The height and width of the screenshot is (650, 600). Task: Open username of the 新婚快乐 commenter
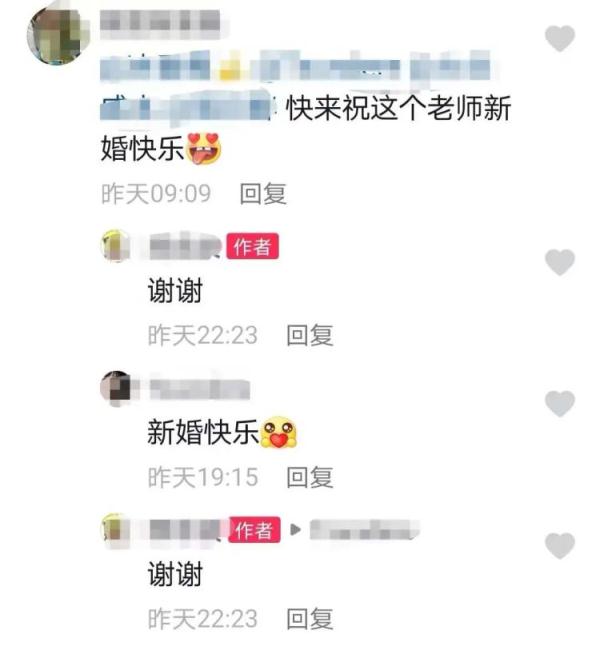199,389
